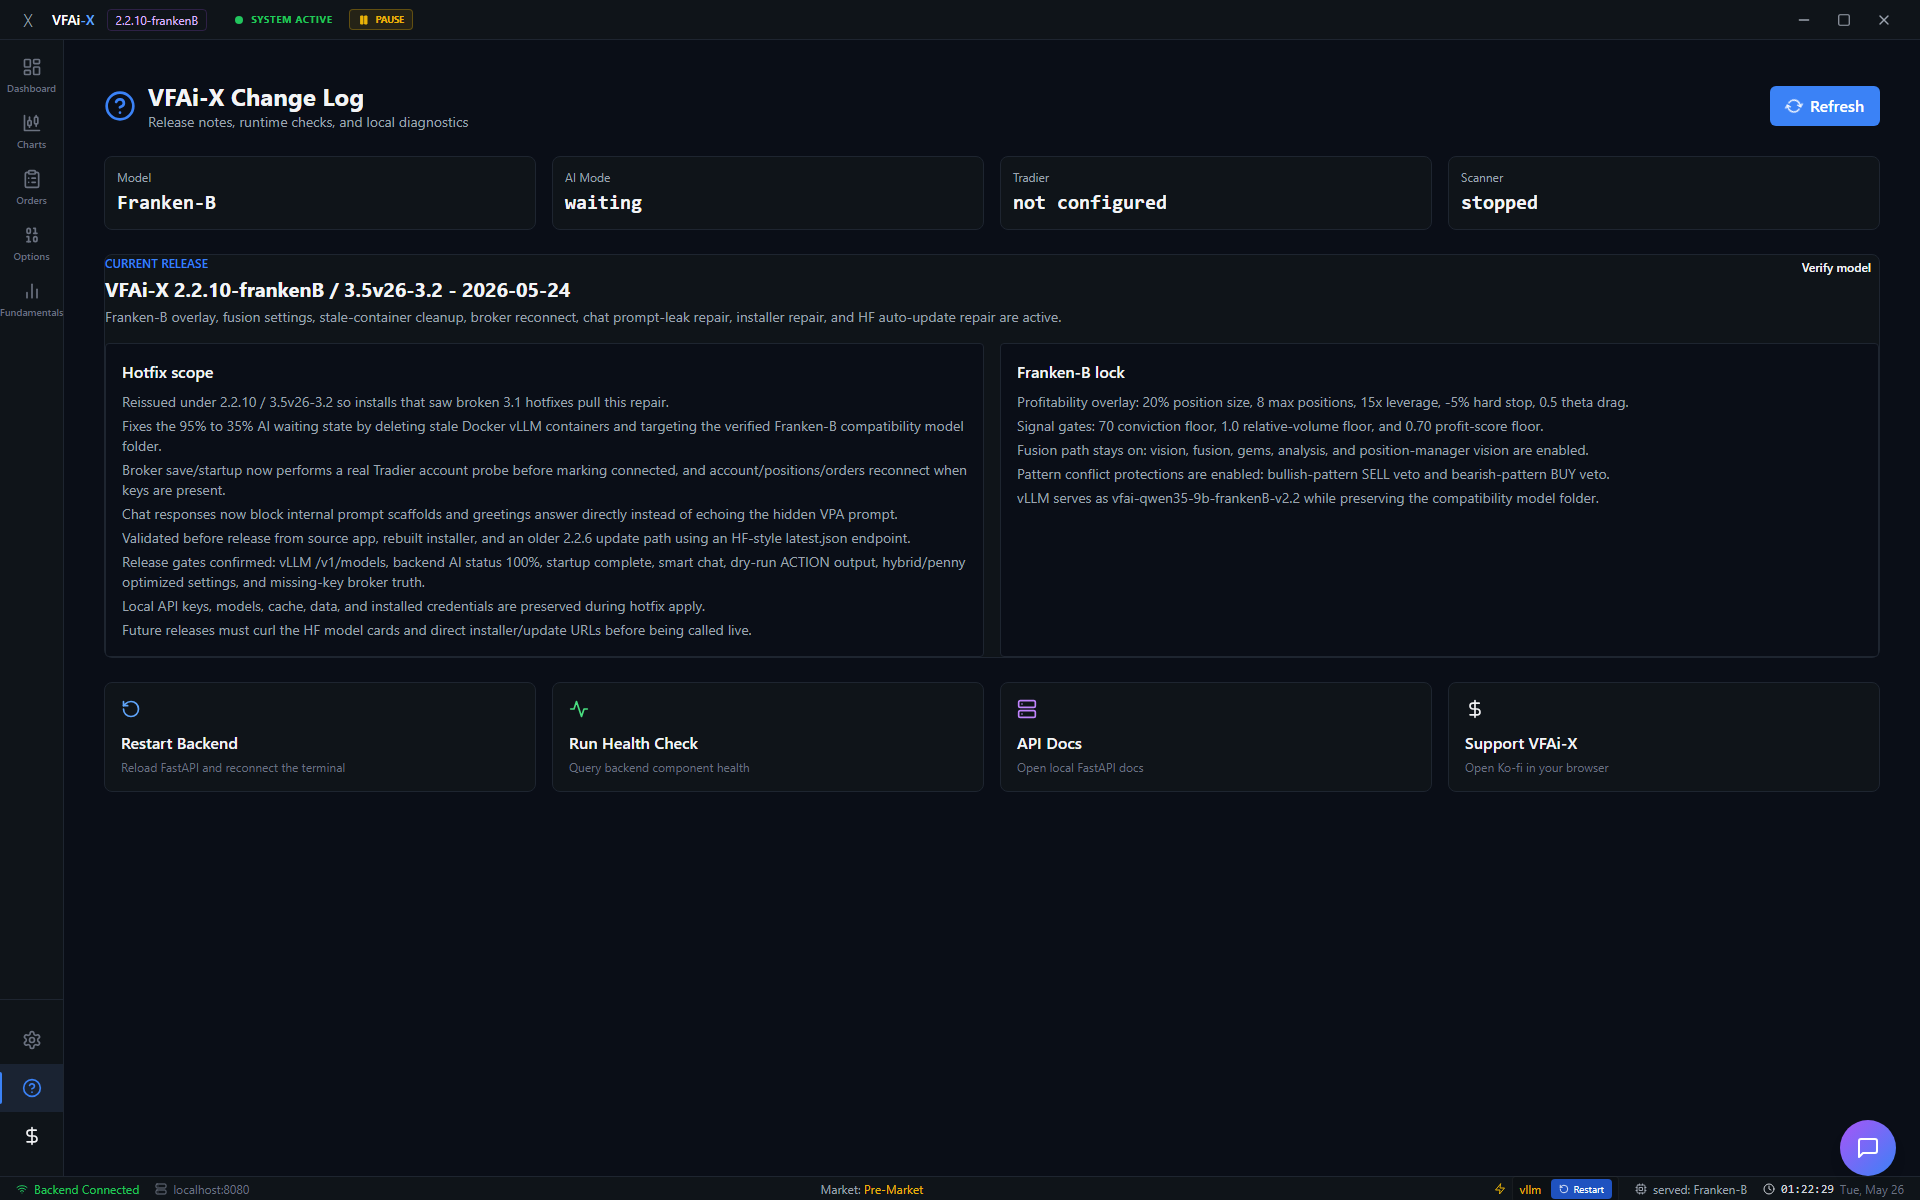Maximize the VFAi-X window
This screenshot has width=1920, height=1200.
[1844, 20]
